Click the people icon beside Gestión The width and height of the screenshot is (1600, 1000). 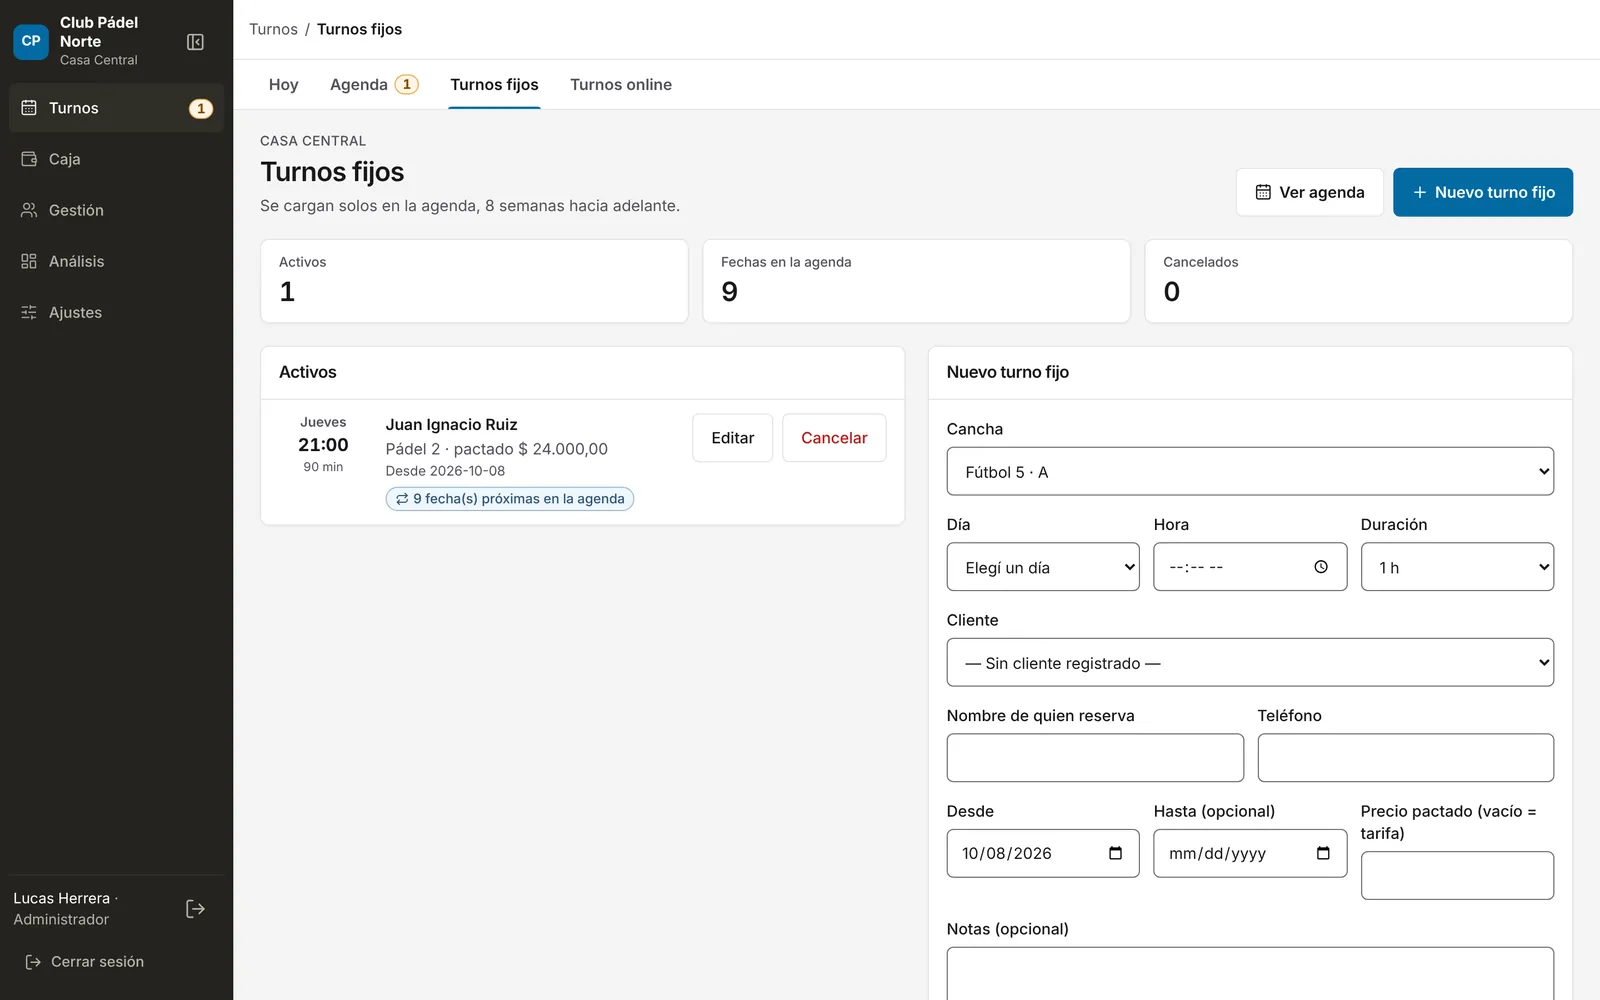[x=29, y=210]
